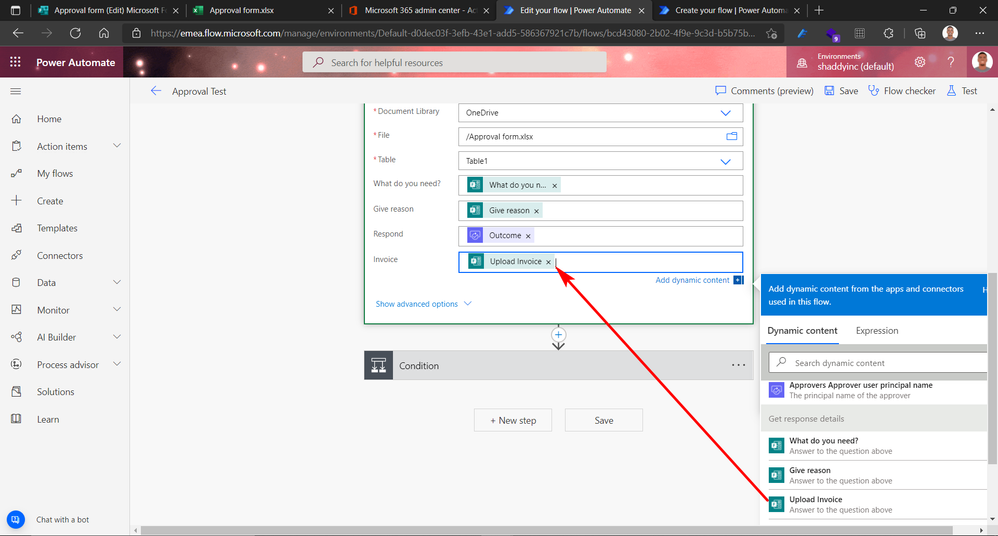
Task: Click Save below the Condition step
Action: coord(603,420)
